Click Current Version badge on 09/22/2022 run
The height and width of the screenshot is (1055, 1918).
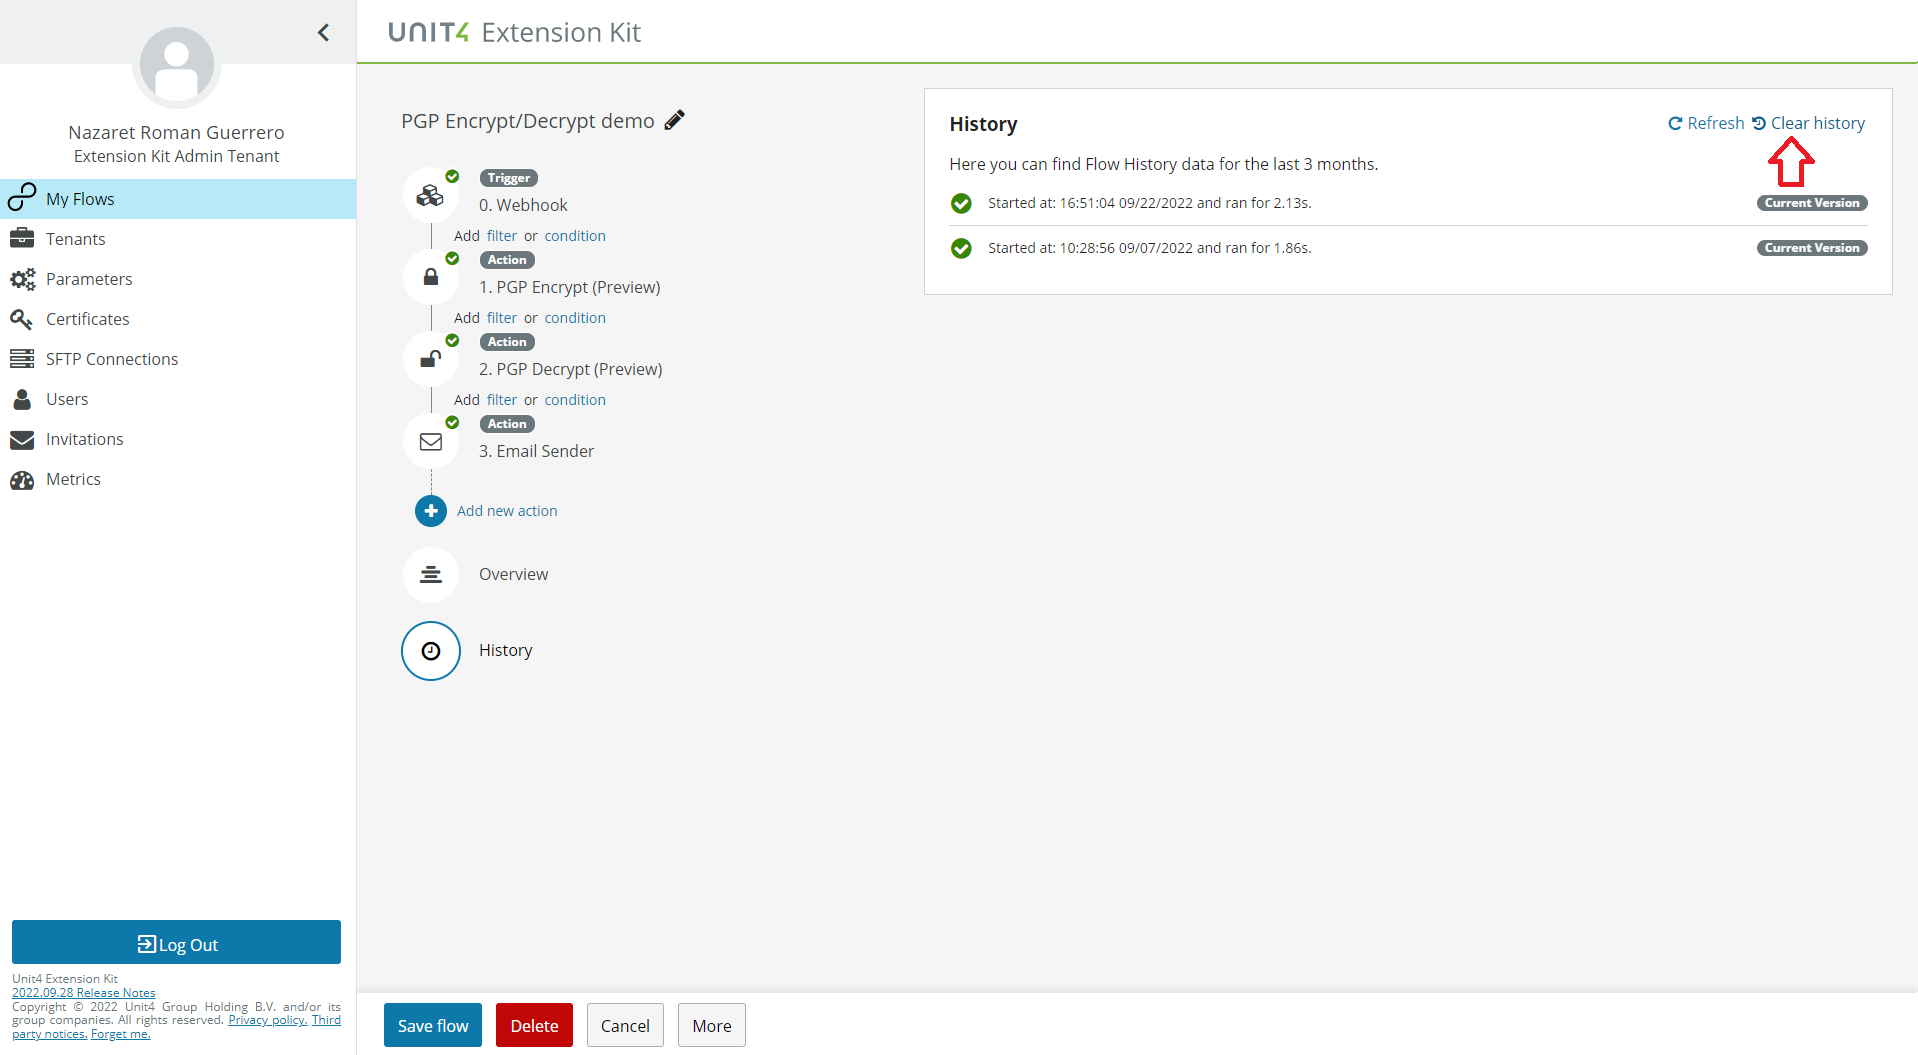pyautogui.click(x=1812, y=203)
